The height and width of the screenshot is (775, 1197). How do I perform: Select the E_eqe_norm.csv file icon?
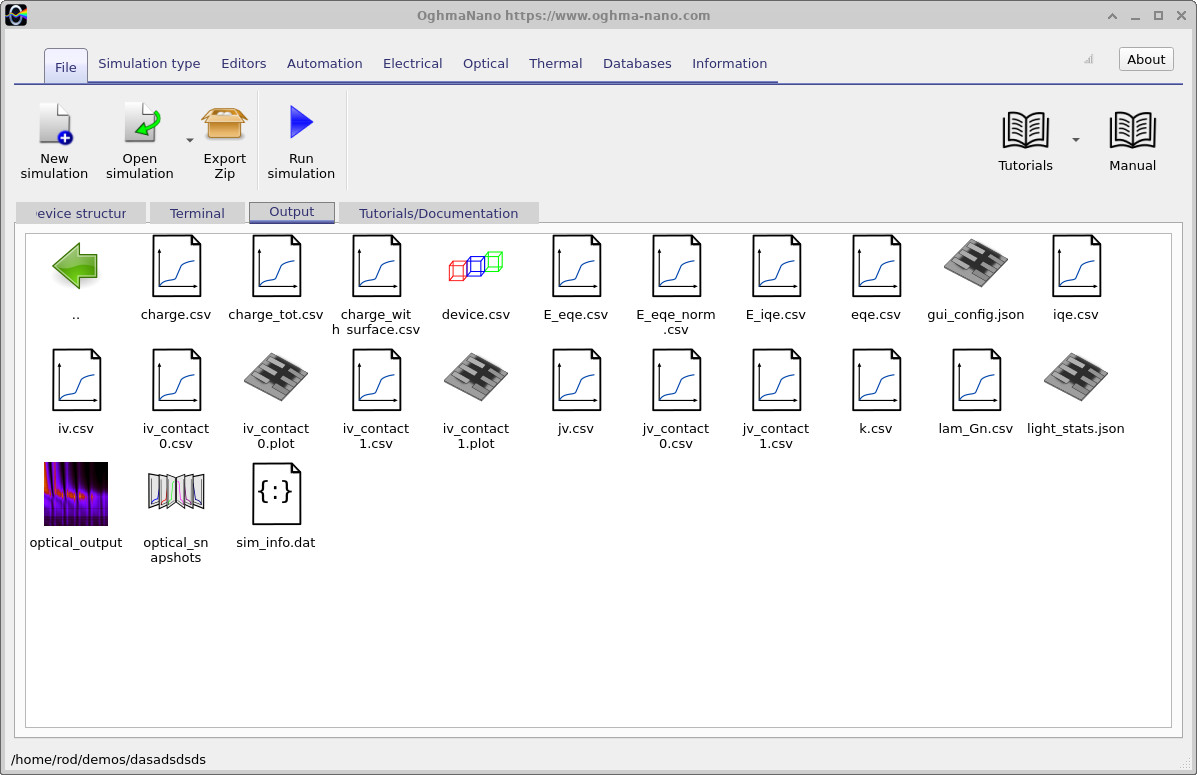click(676, 266)
